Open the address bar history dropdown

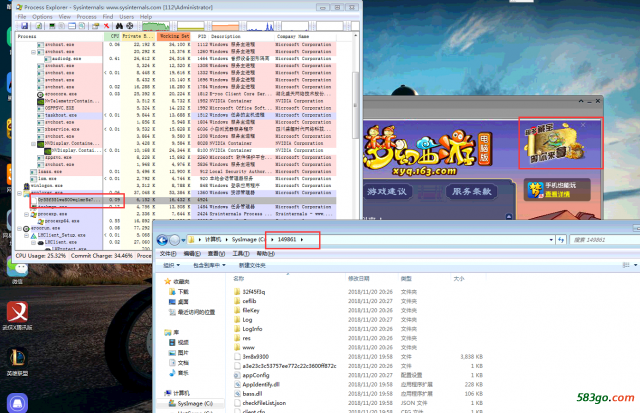tap(551, 240)
